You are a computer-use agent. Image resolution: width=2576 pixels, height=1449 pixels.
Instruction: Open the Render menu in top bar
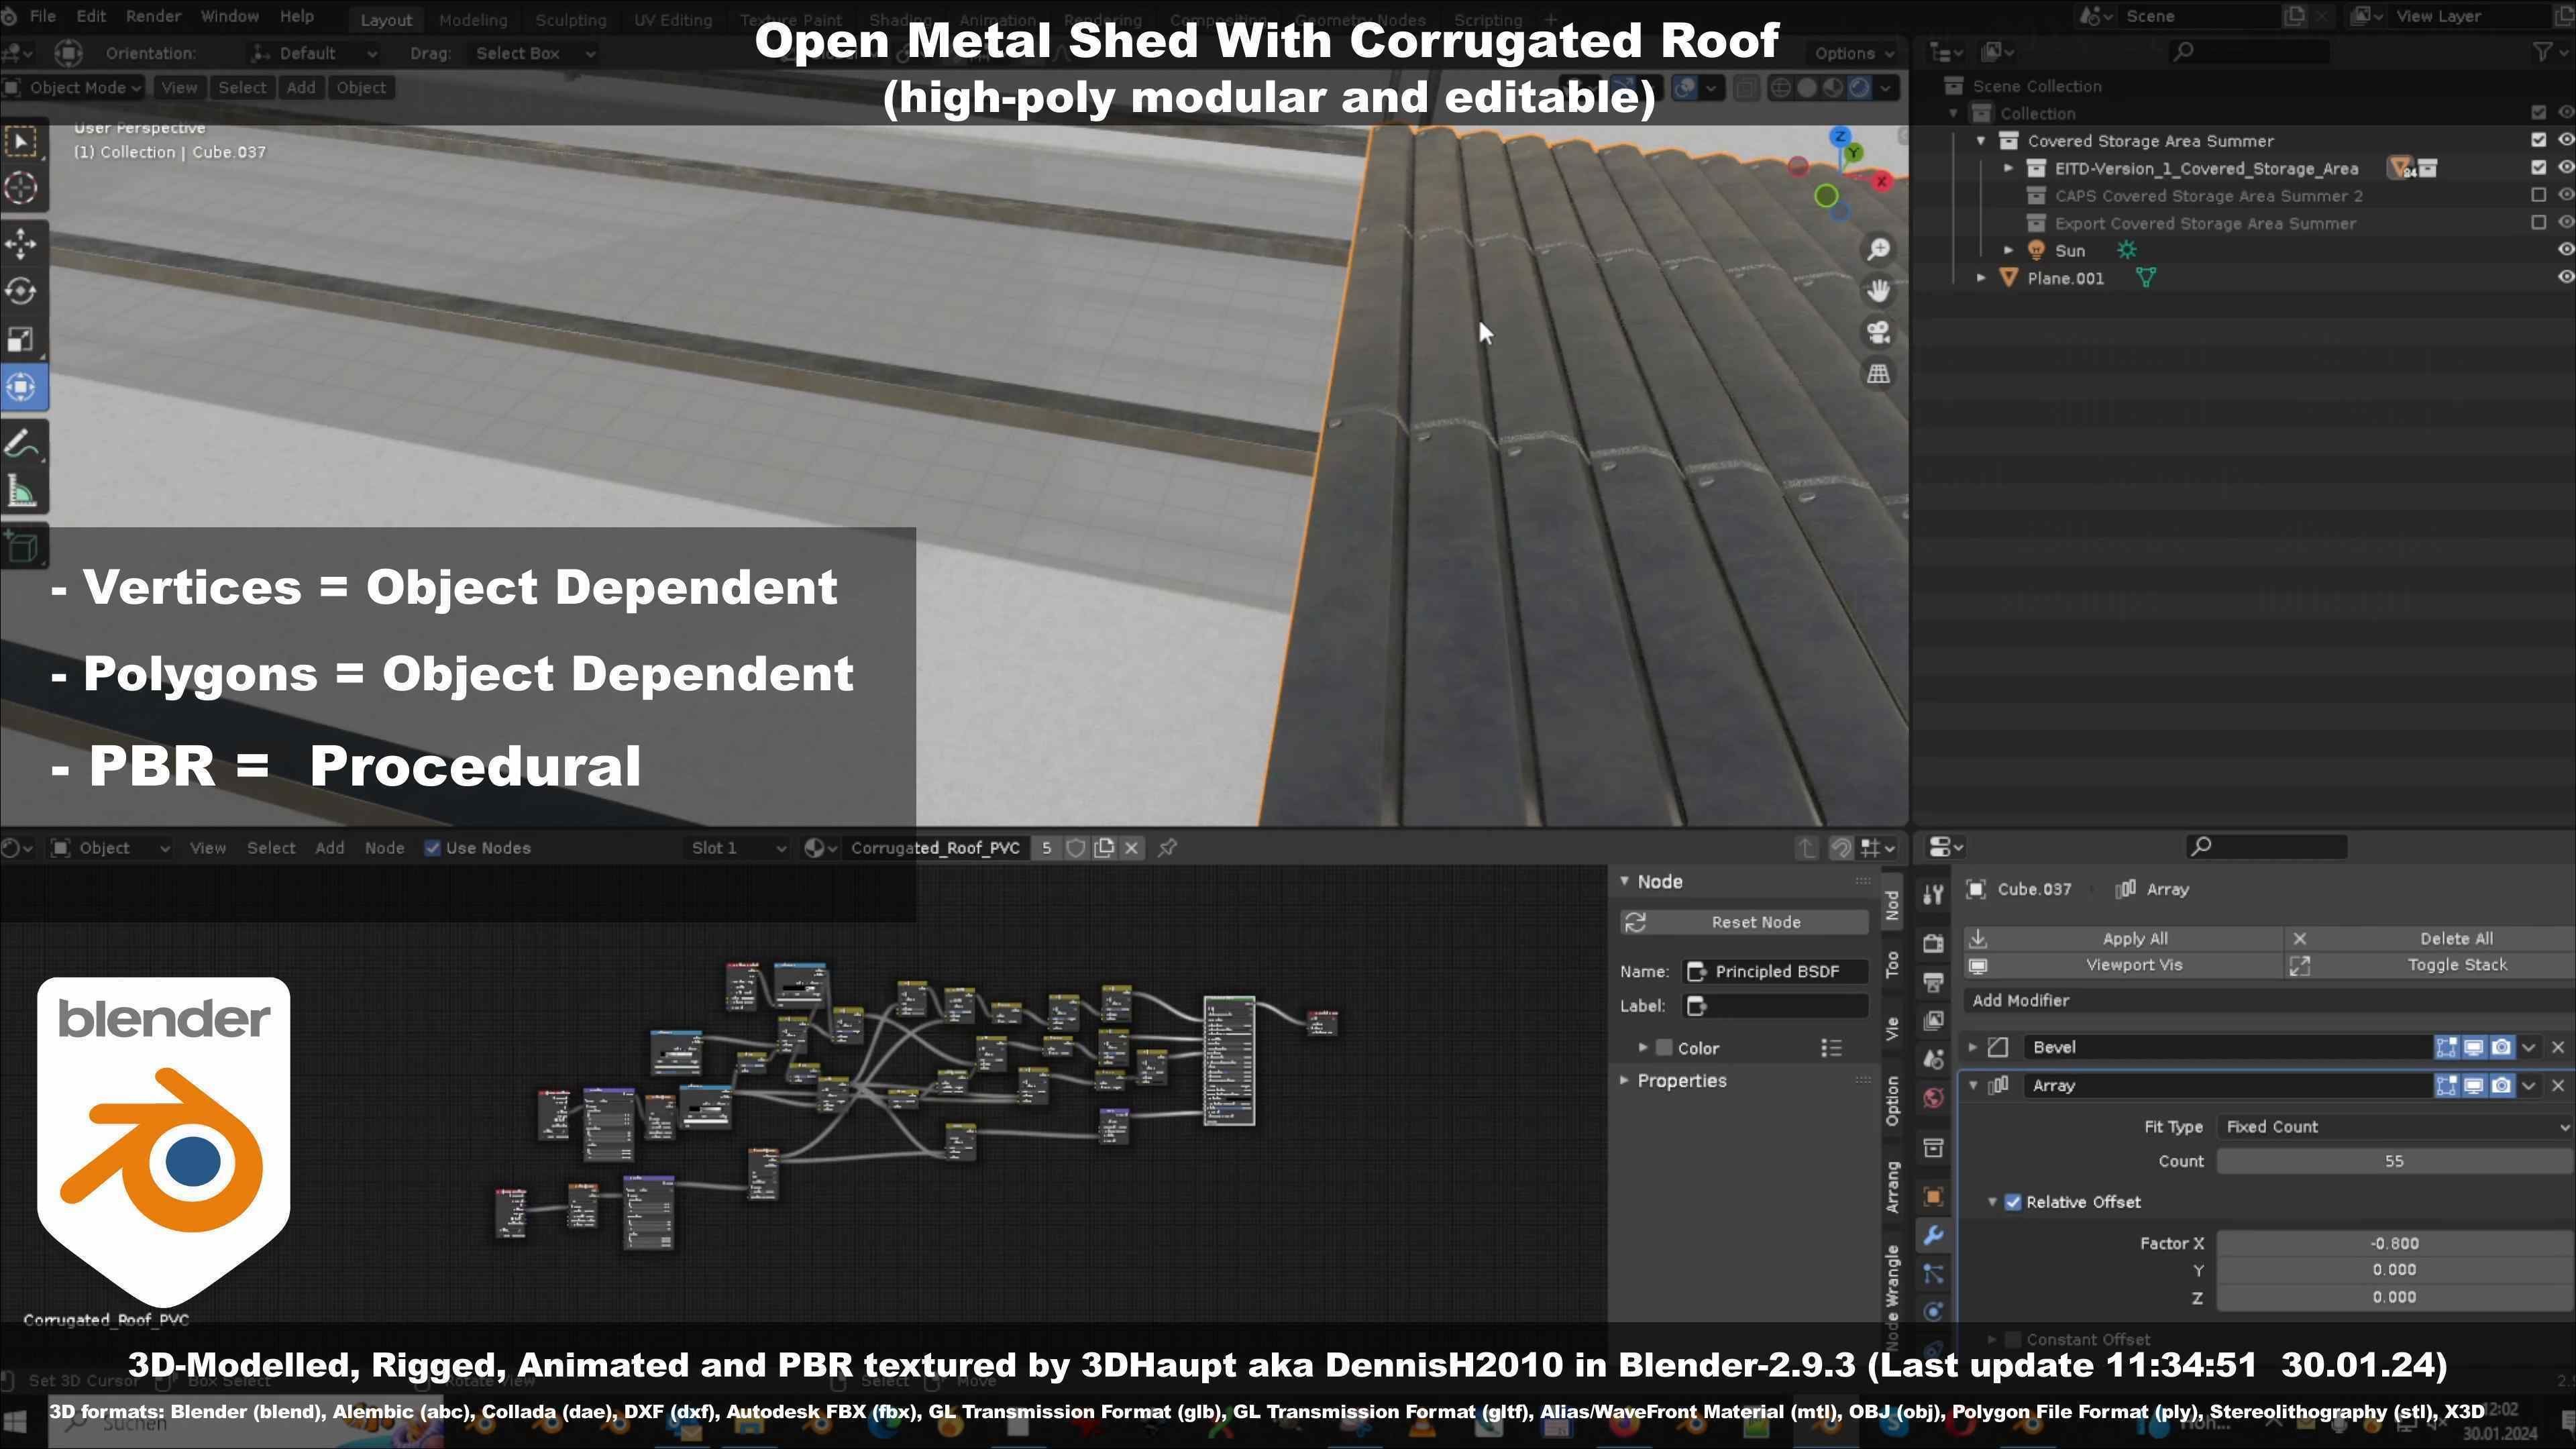(153, 17)
